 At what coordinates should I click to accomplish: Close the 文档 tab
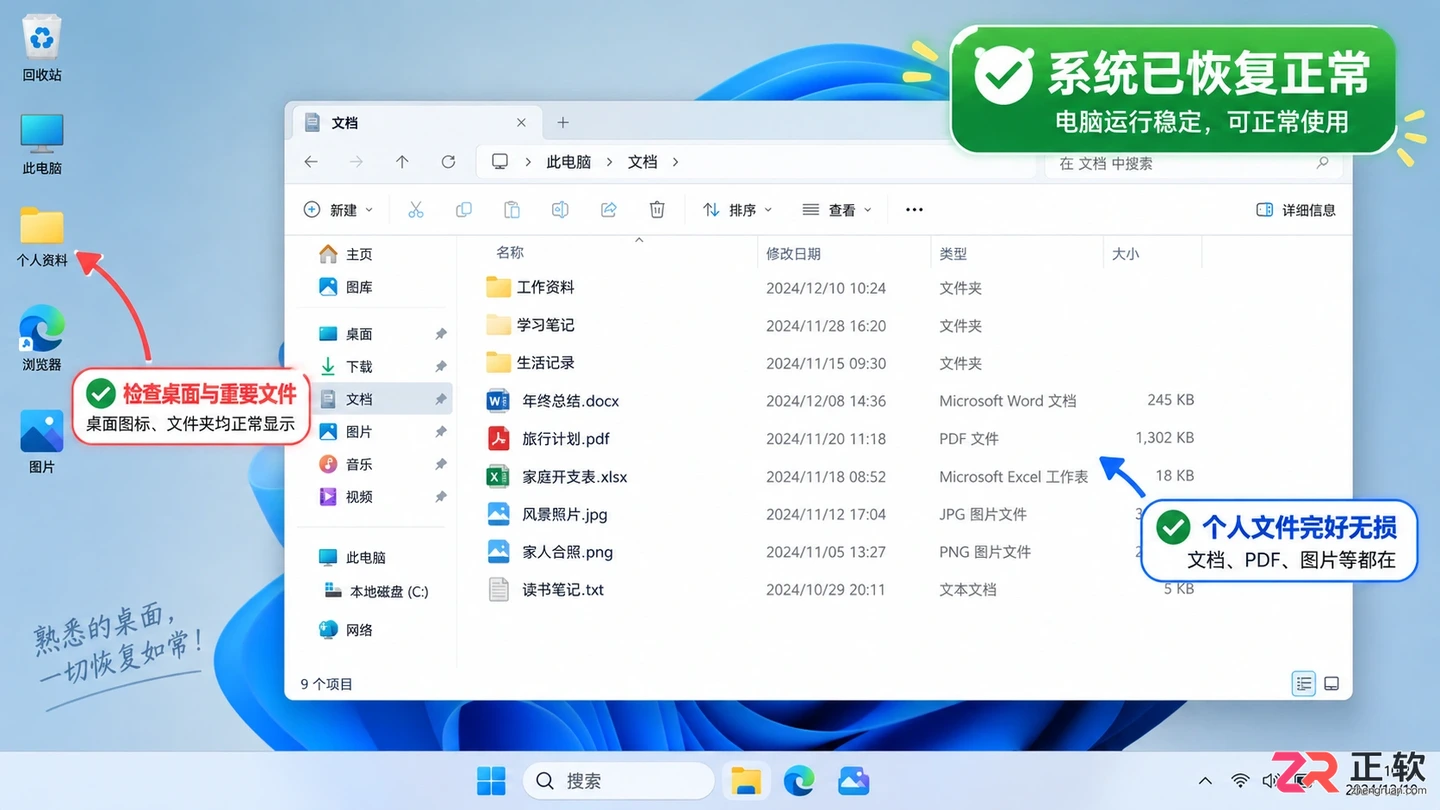coord(521,123)
